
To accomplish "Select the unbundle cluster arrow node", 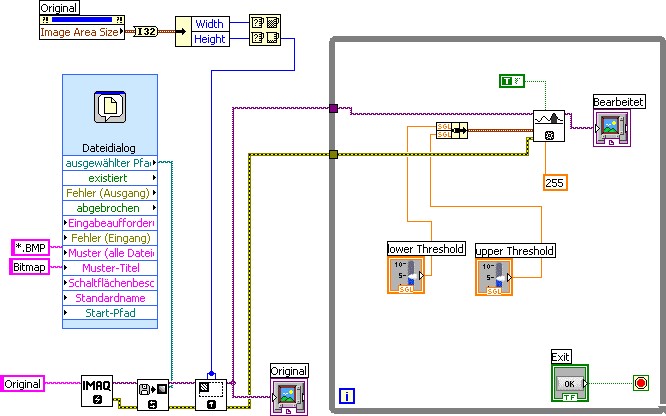I will pyautogui.click(x=183, y=31).
